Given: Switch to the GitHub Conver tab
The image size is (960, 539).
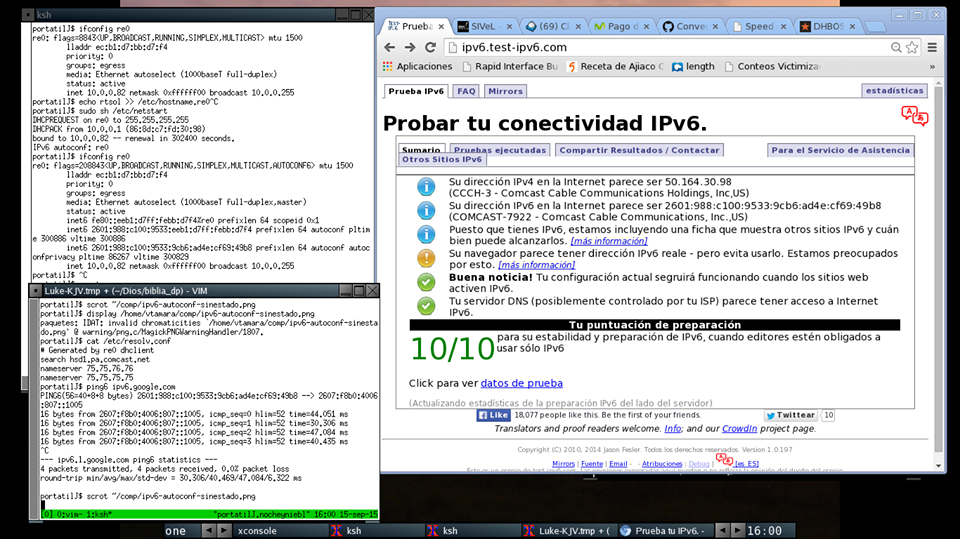Looking at the screenshot, I should 691,26.
